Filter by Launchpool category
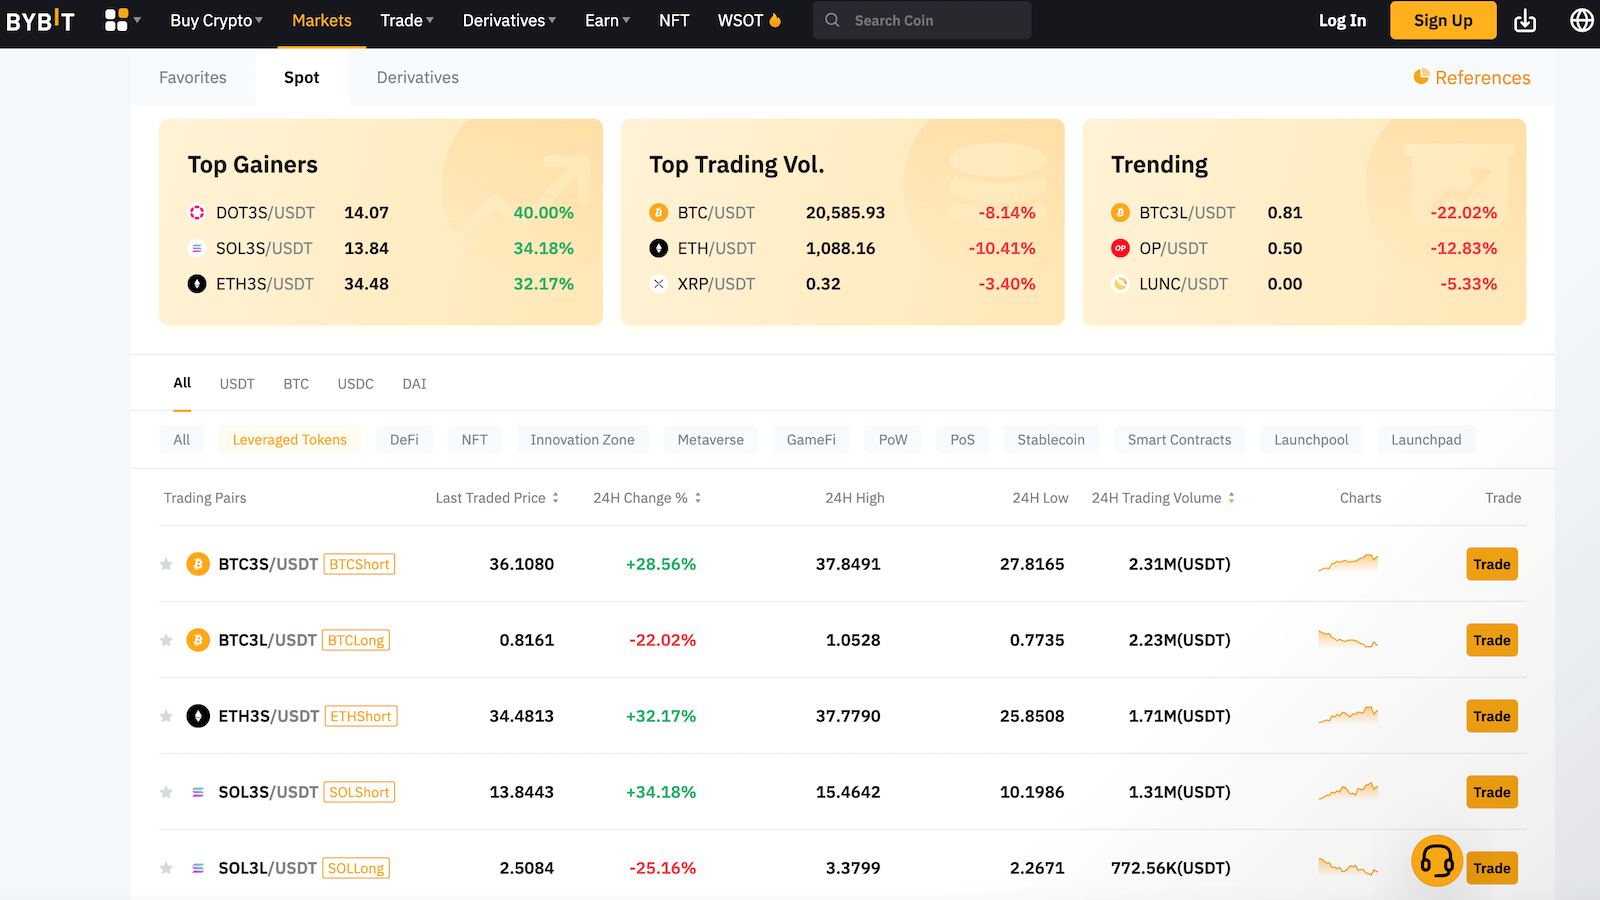Viewport: 1600px width, 900px height. click(x=1311, y=440)
